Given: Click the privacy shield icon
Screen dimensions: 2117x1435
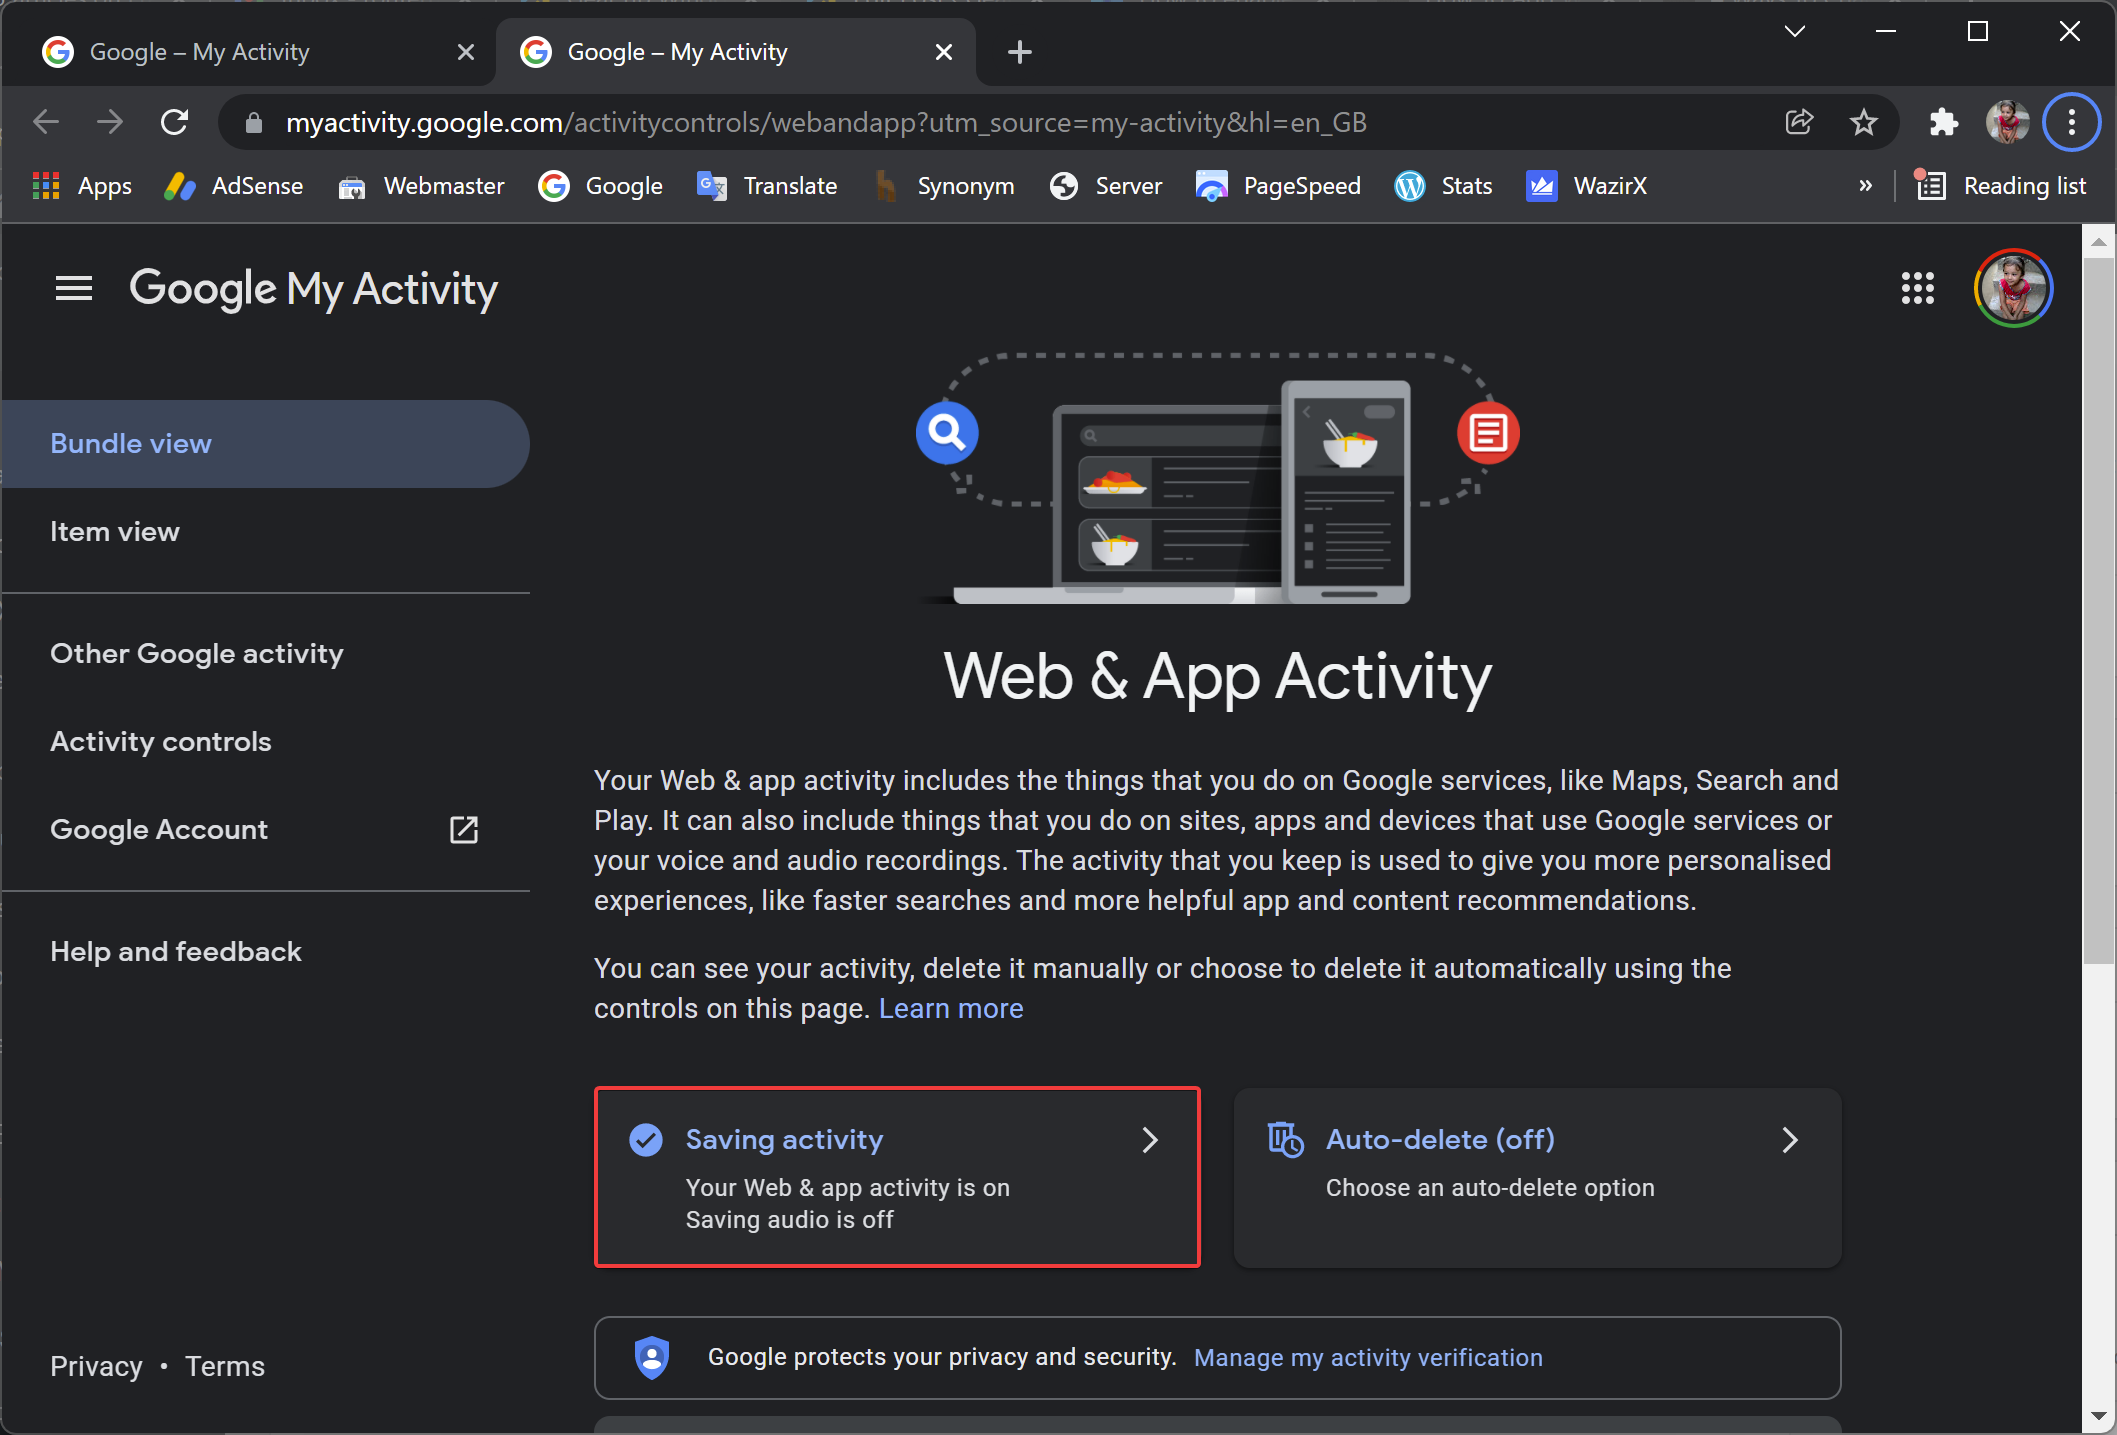Looking at the screenshot, I should pyautogui.click(x=652, y=1357).
